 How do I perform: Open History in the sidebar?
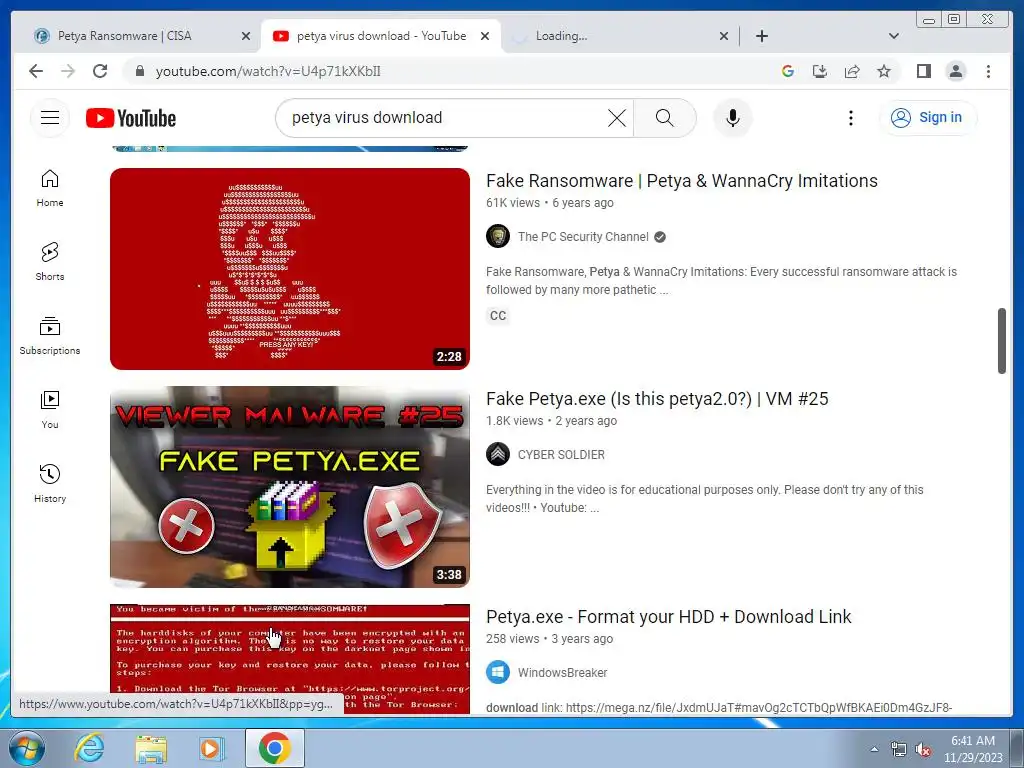point(50,483)
